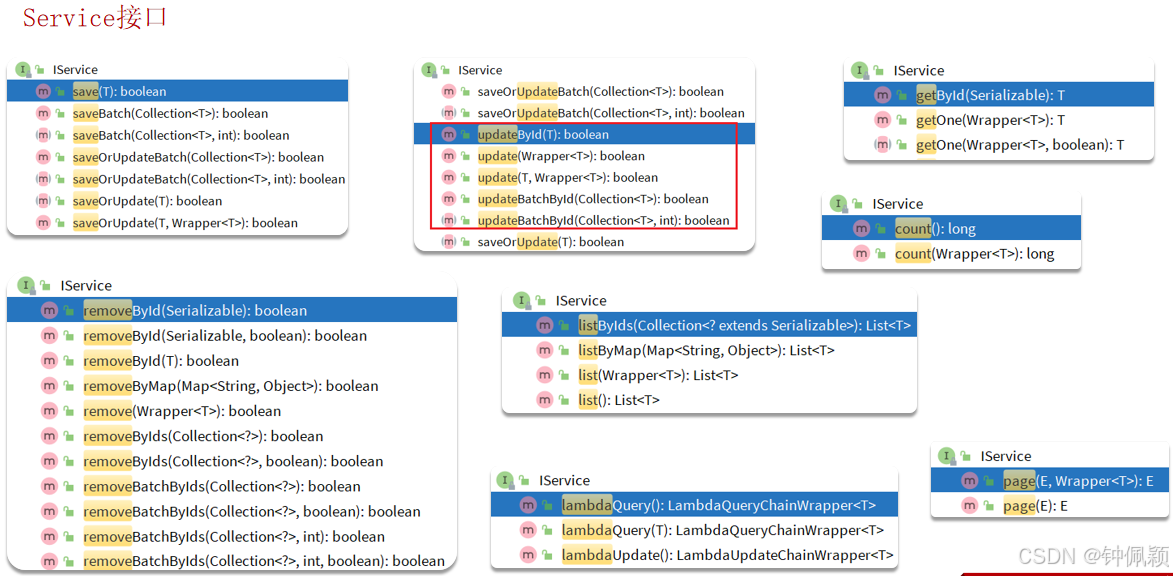1173x576 pixels.
Task: Click the method icon beside updateById(T): boolean
Action: pos(448,135)
